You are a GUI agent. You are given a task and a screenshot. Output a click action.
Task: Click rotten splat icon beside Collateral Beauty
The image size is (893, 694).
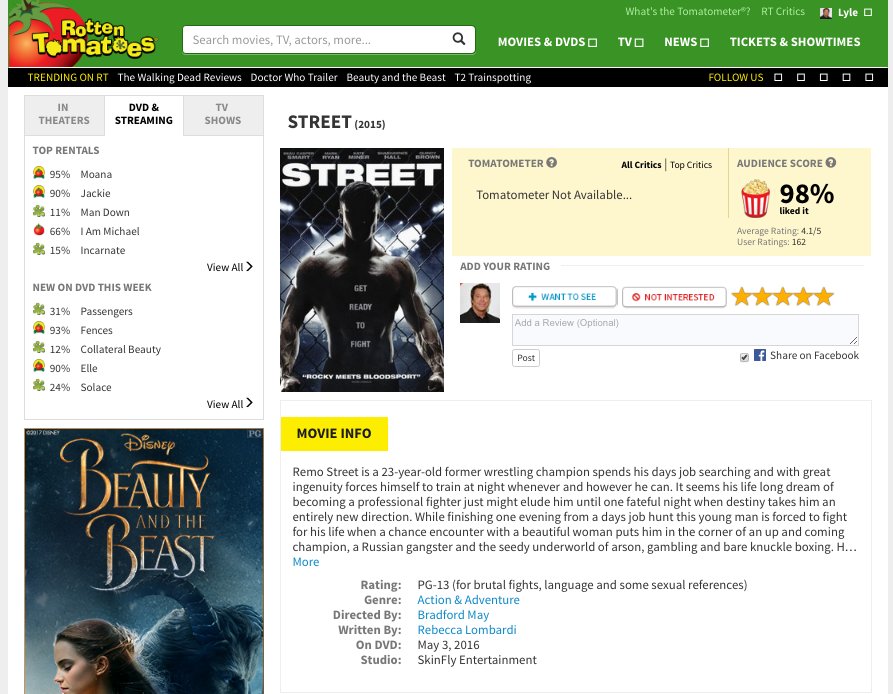pos(39,348)
